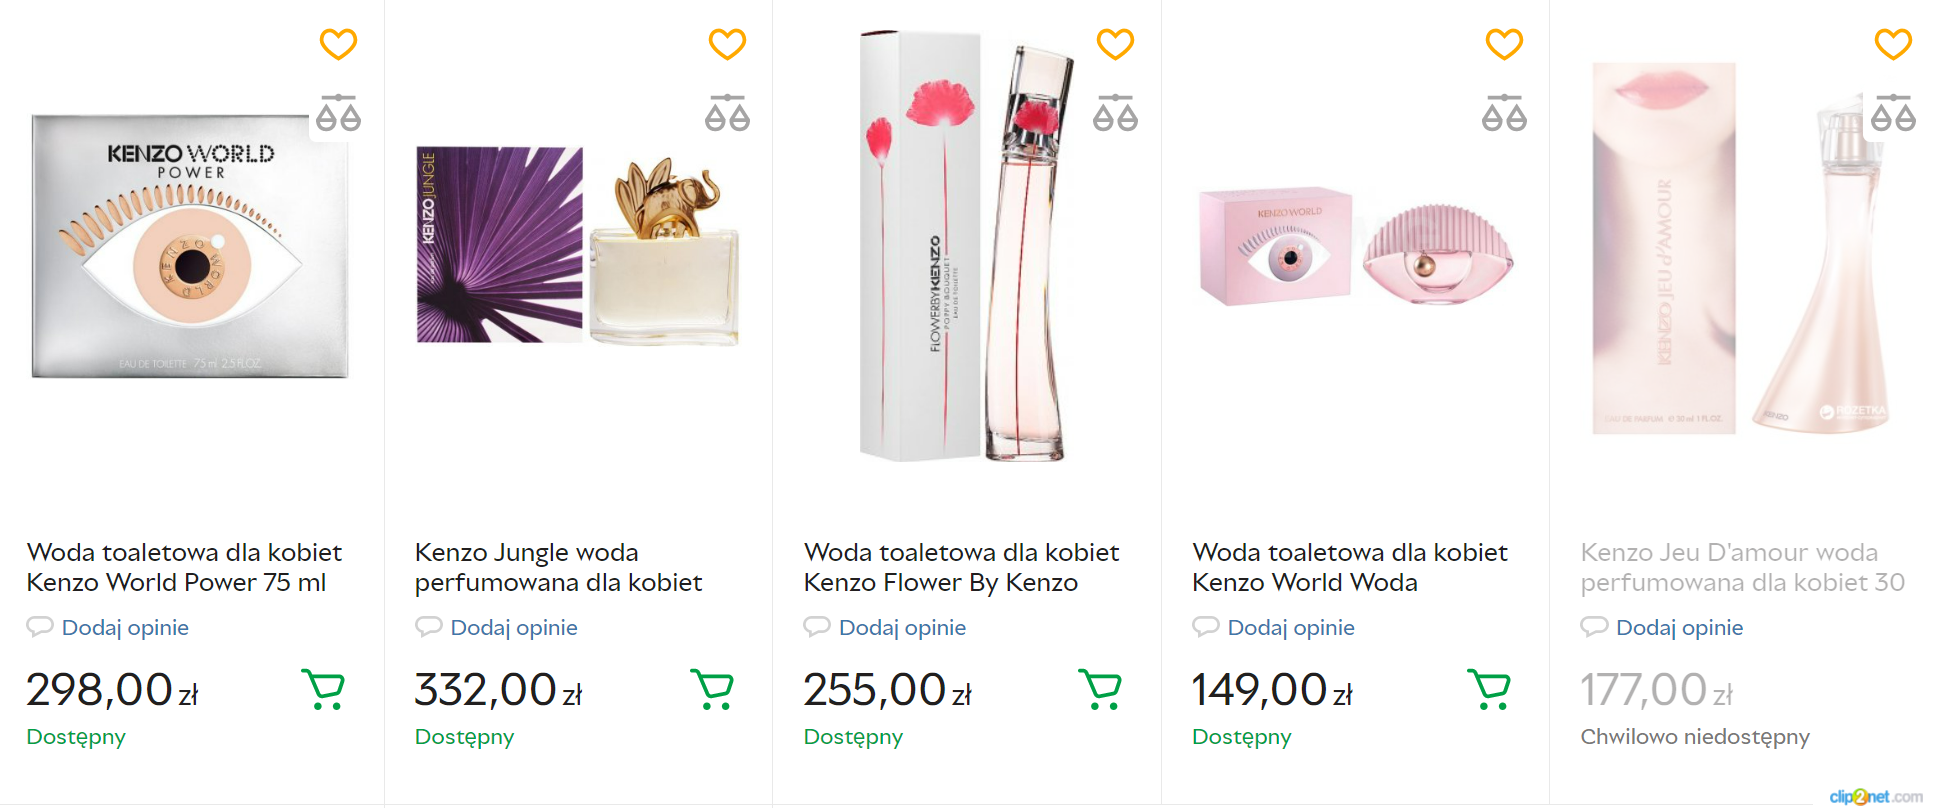Image resolution: width=1938 pixels, height=808 pixels.
Task: Add review for Kenzo Jungle perfume
Action: point(513,628)
